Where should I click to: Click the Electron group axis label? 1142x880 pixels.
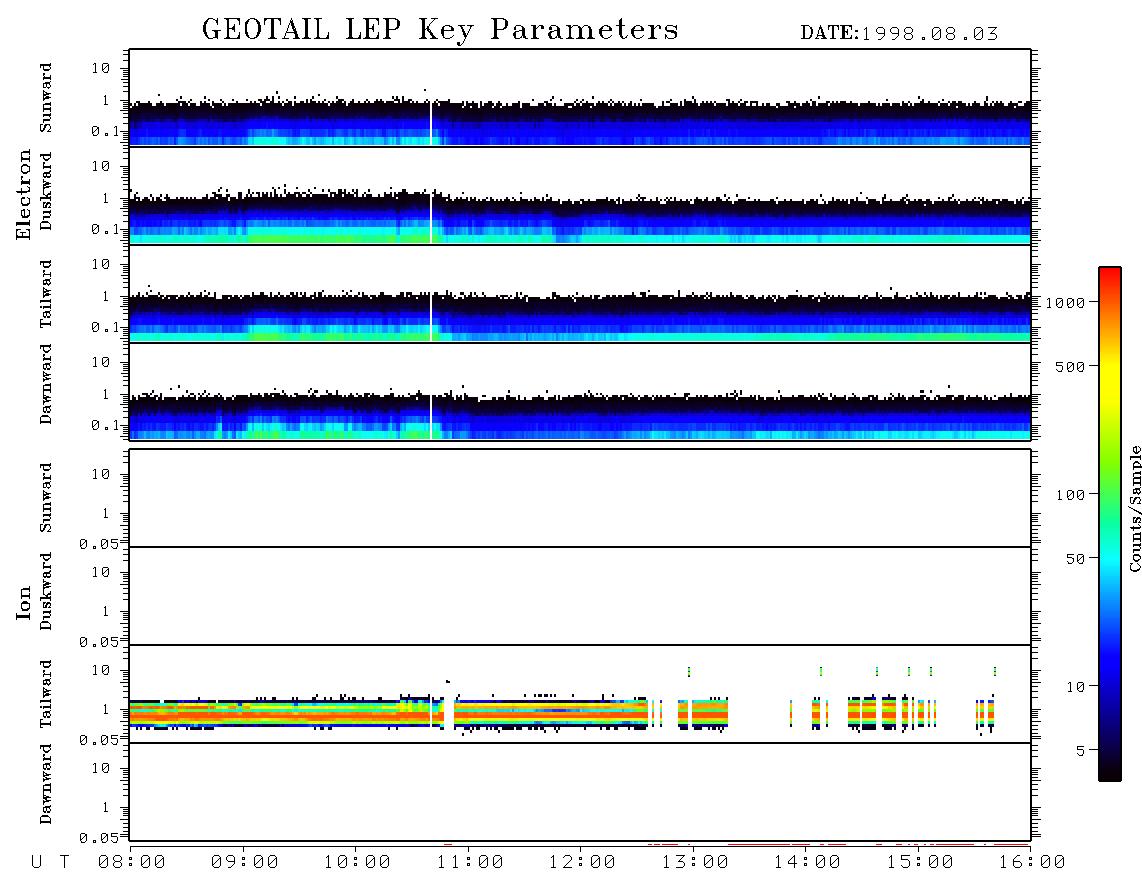pos(23,194)
